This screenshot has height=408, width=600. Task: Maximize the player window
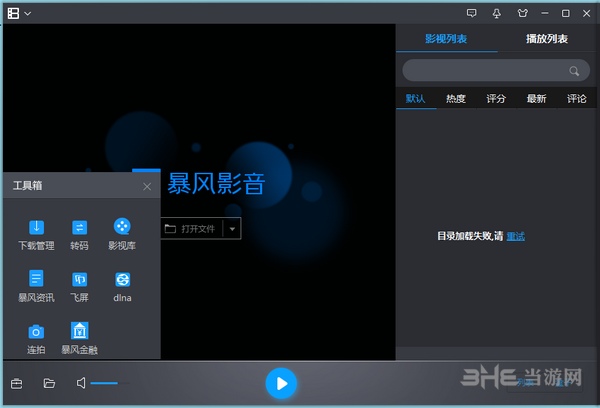click(566, 13)
